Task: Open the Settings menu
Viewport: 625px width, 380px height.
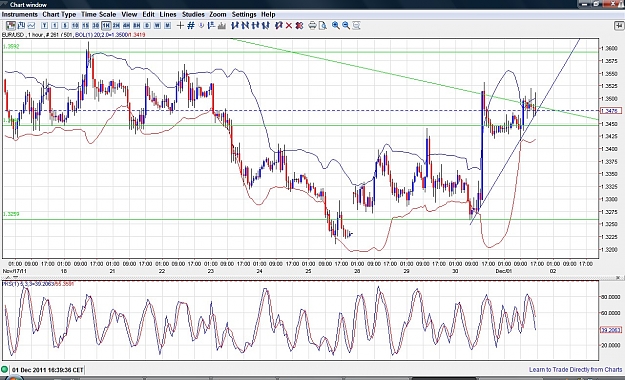Action: tap(244, 14)
